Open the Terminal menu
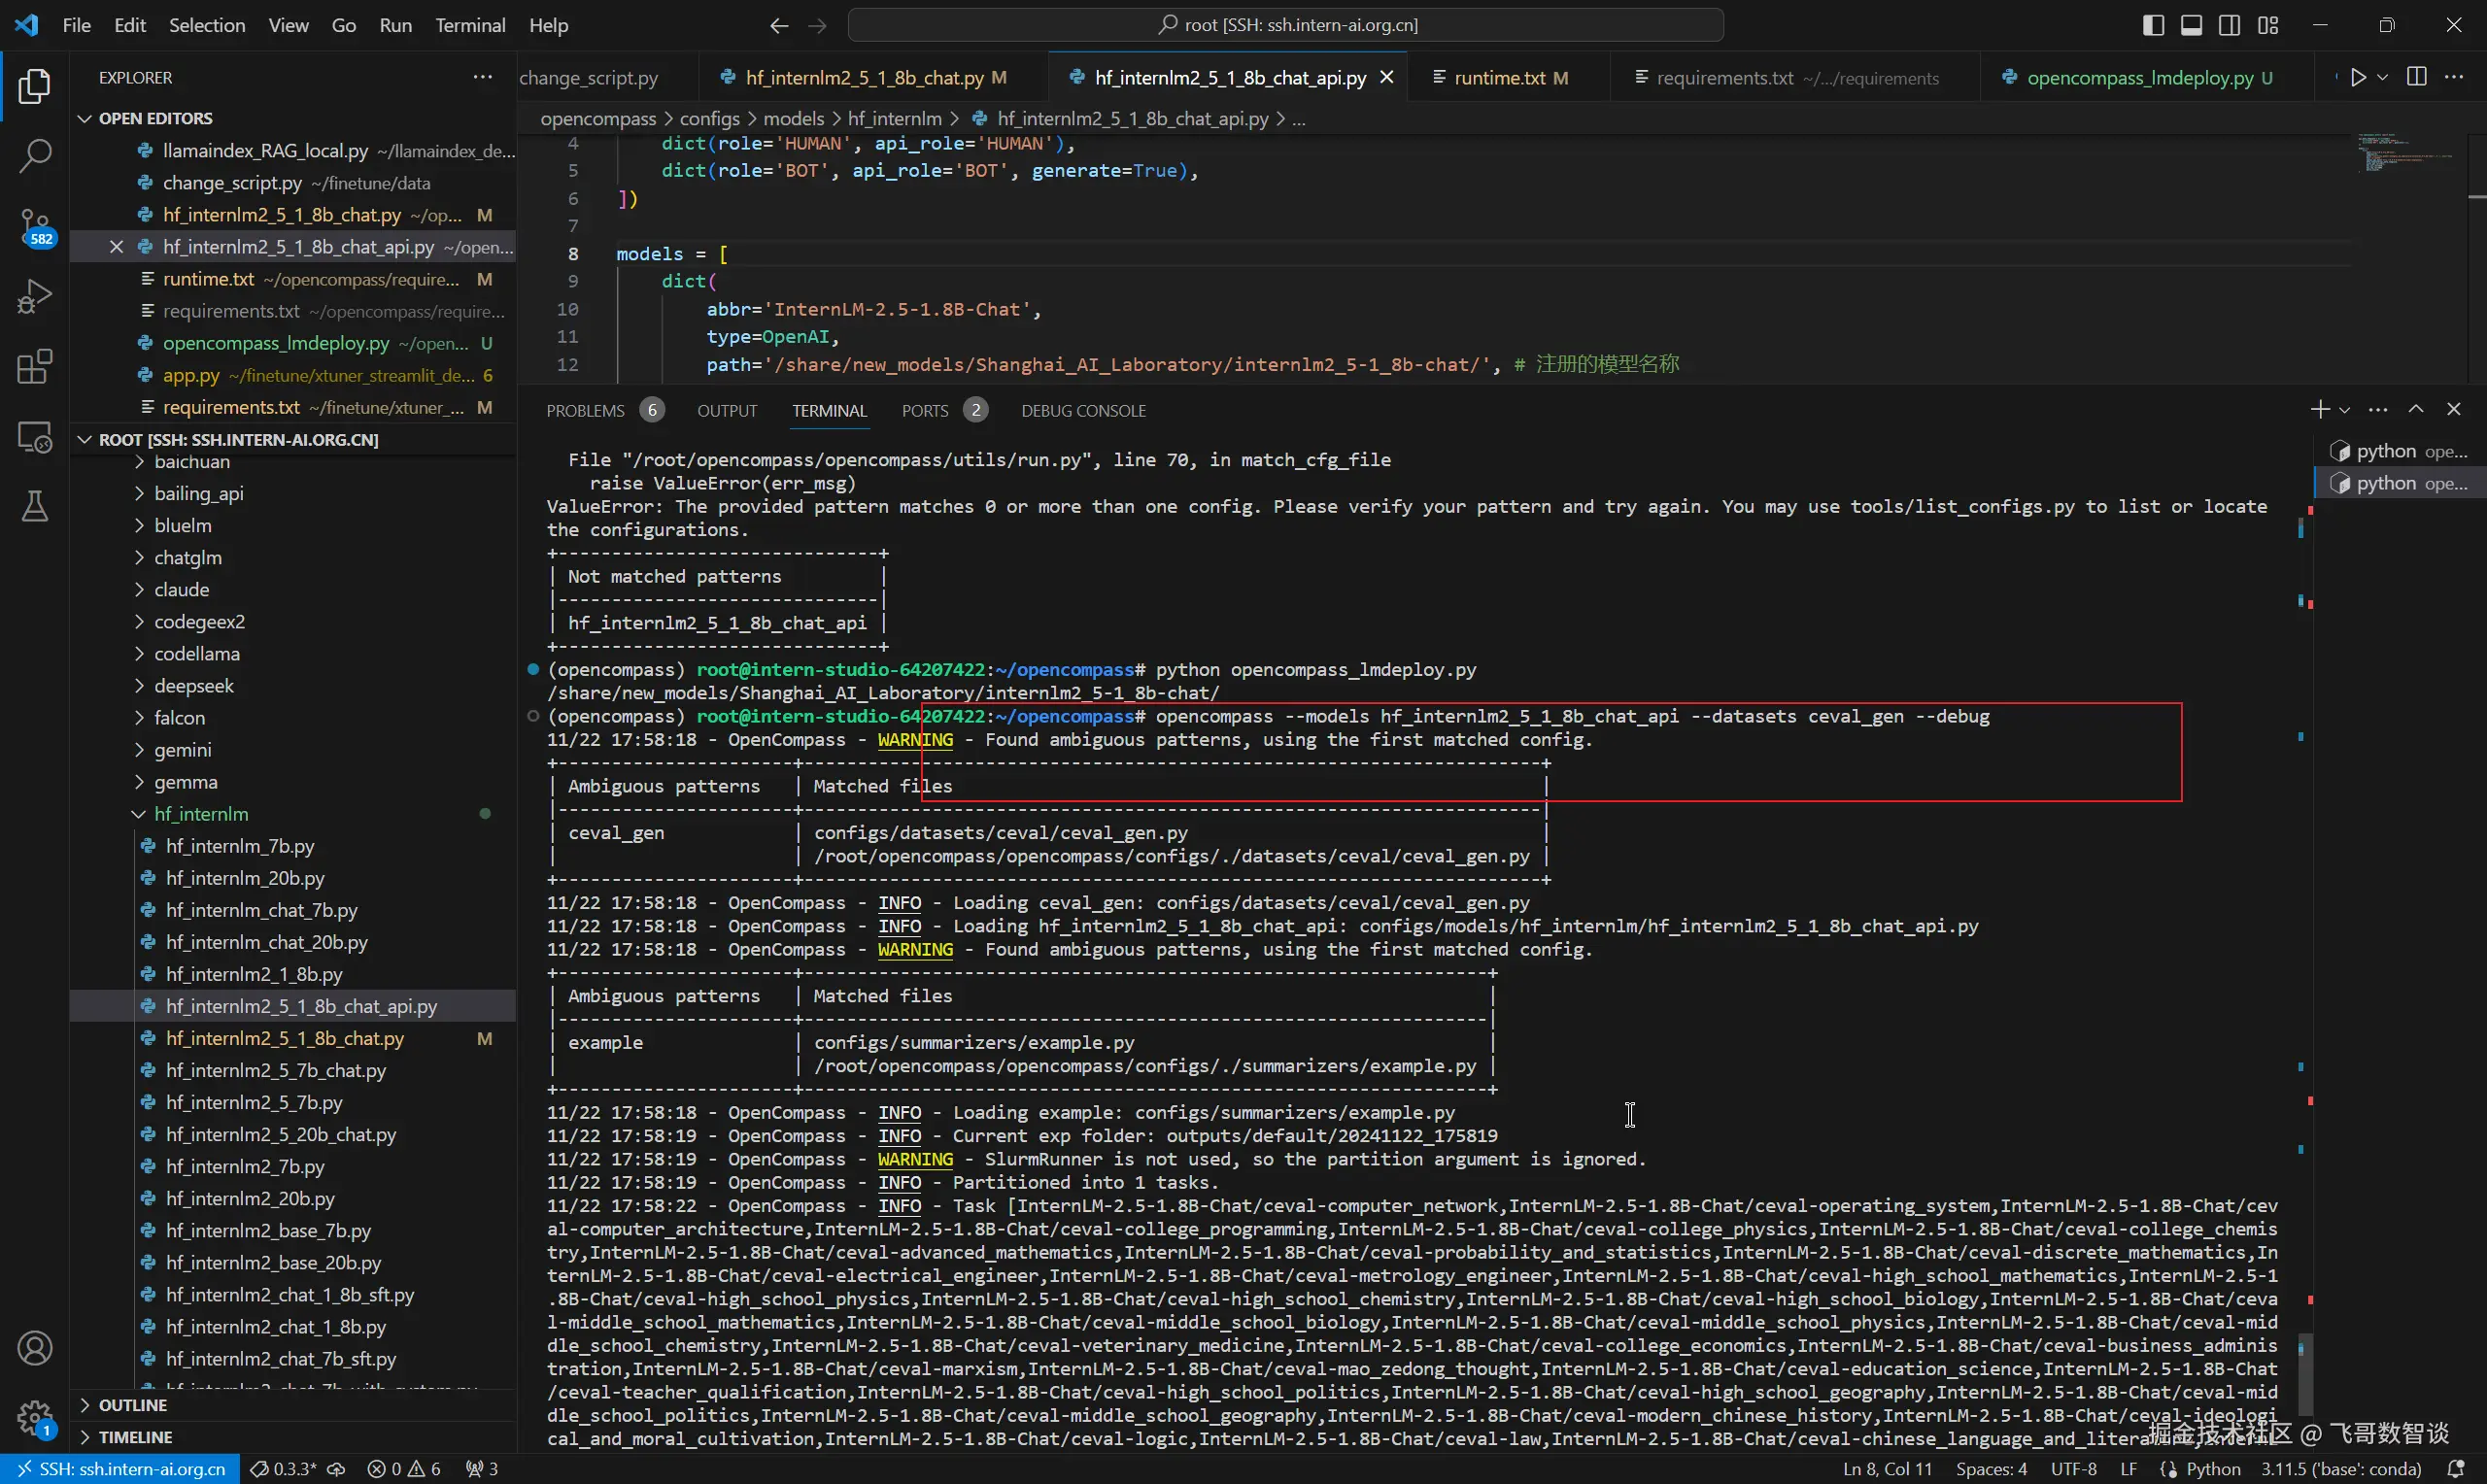This screenshot has height=1484, width=2487. pos(470,25)
